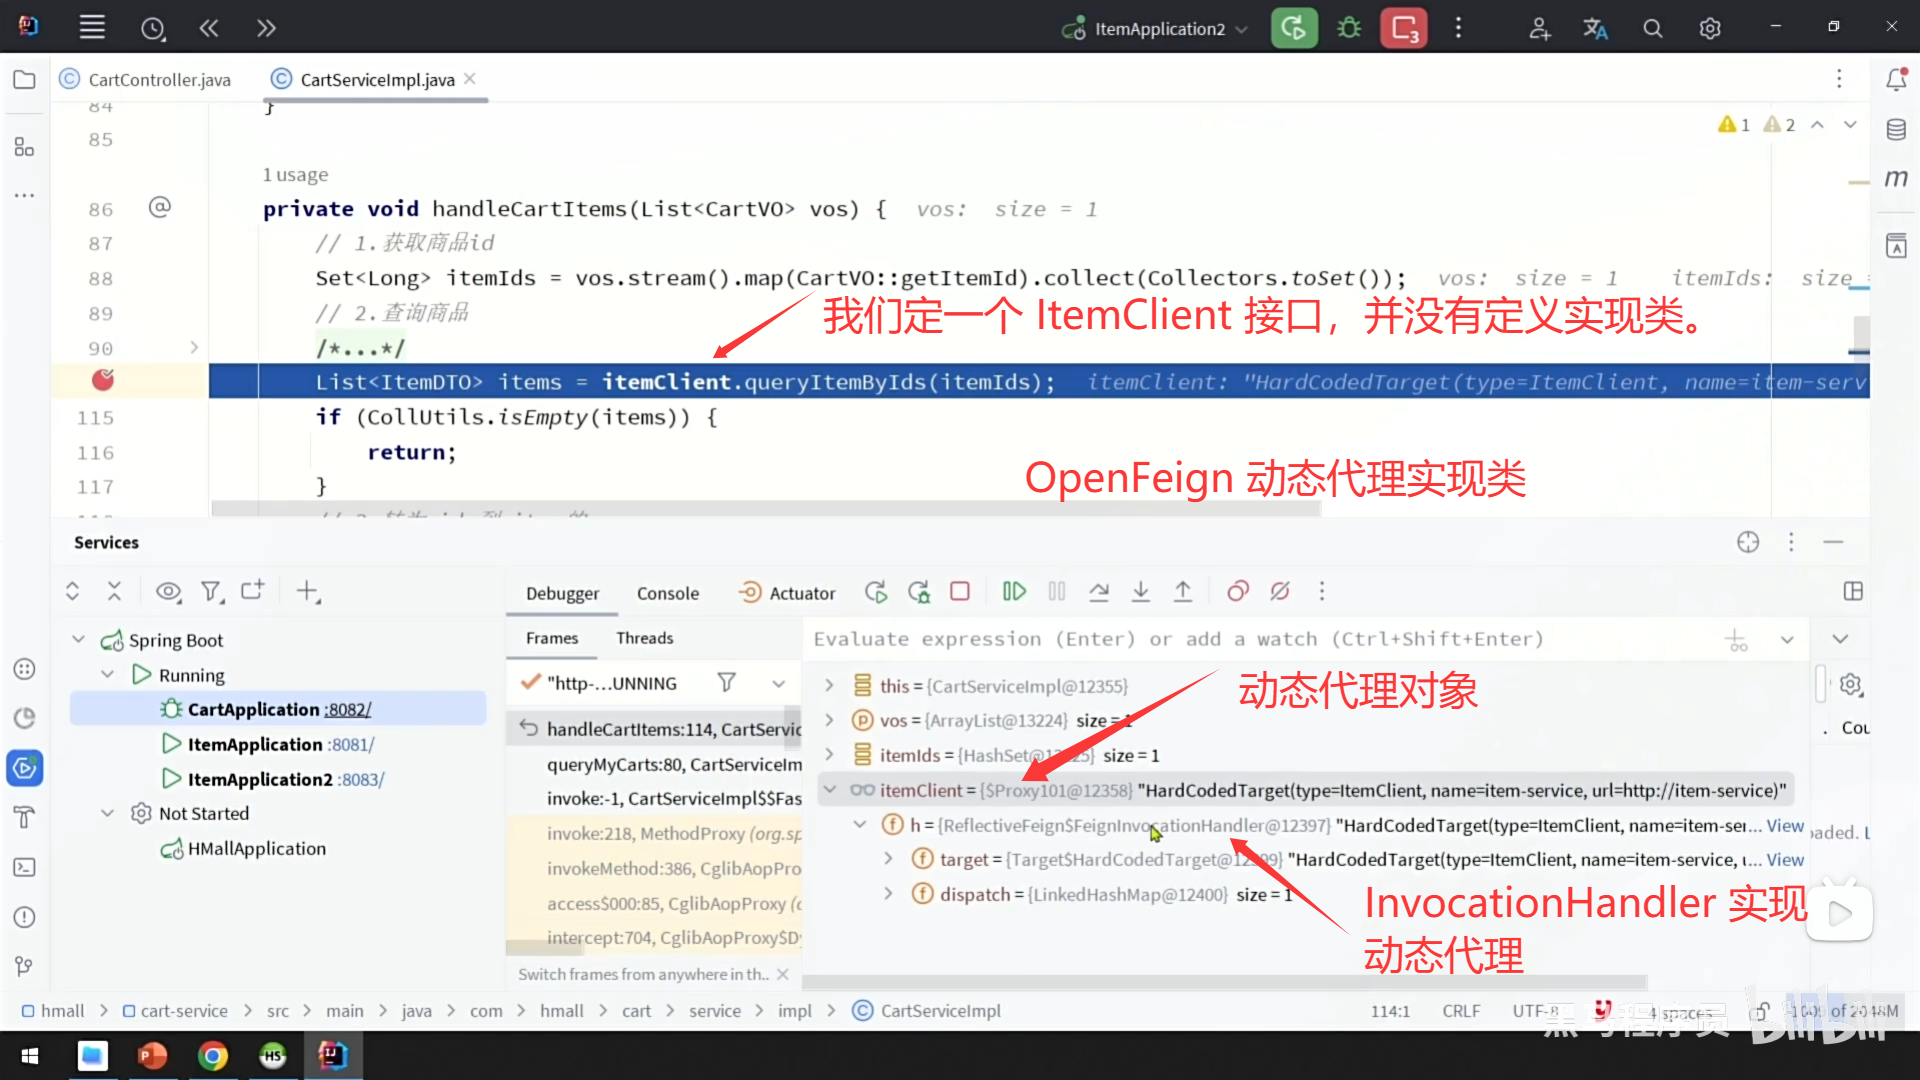Open the Database tool window icon
This screenshot has width=1920, height=1080.
point(1896,130)
